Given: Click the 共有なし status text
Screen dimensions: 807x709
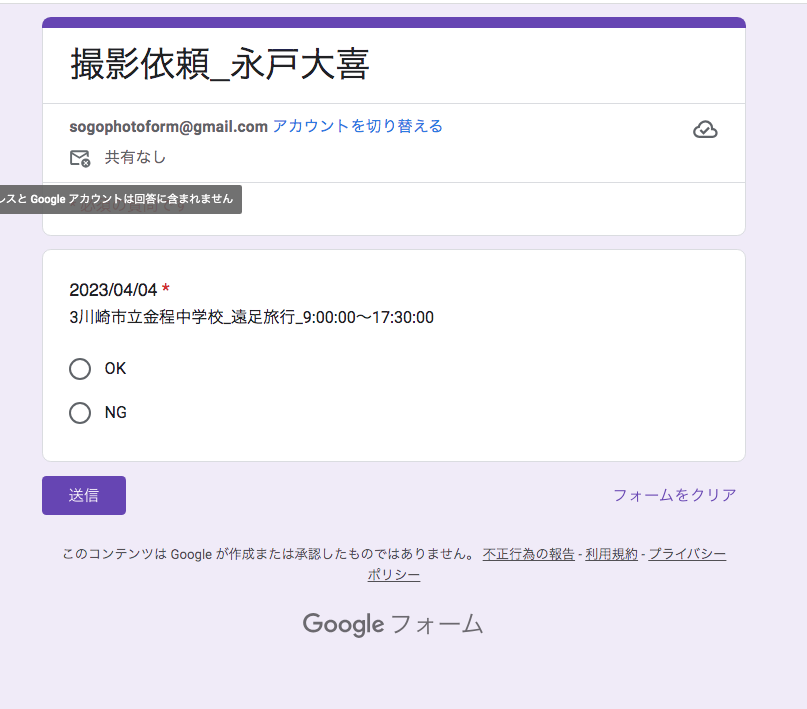Looking at the screenshot, I should click(135, 158).
